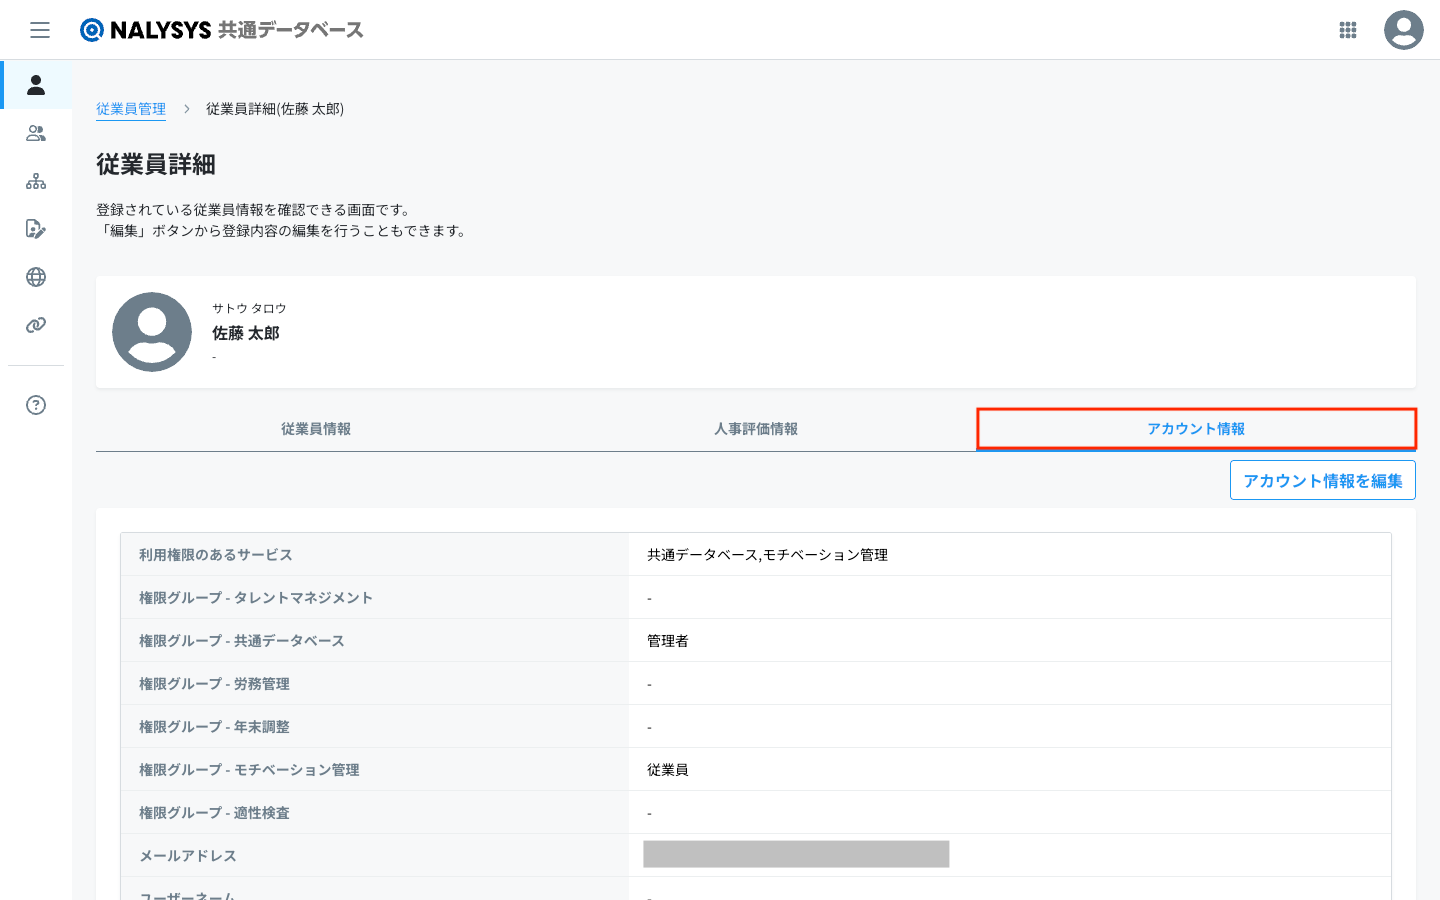Viewport: 1440px width, 900px height.
Task: Open the user account avatar menu
Action: (x=1403, y=30)
